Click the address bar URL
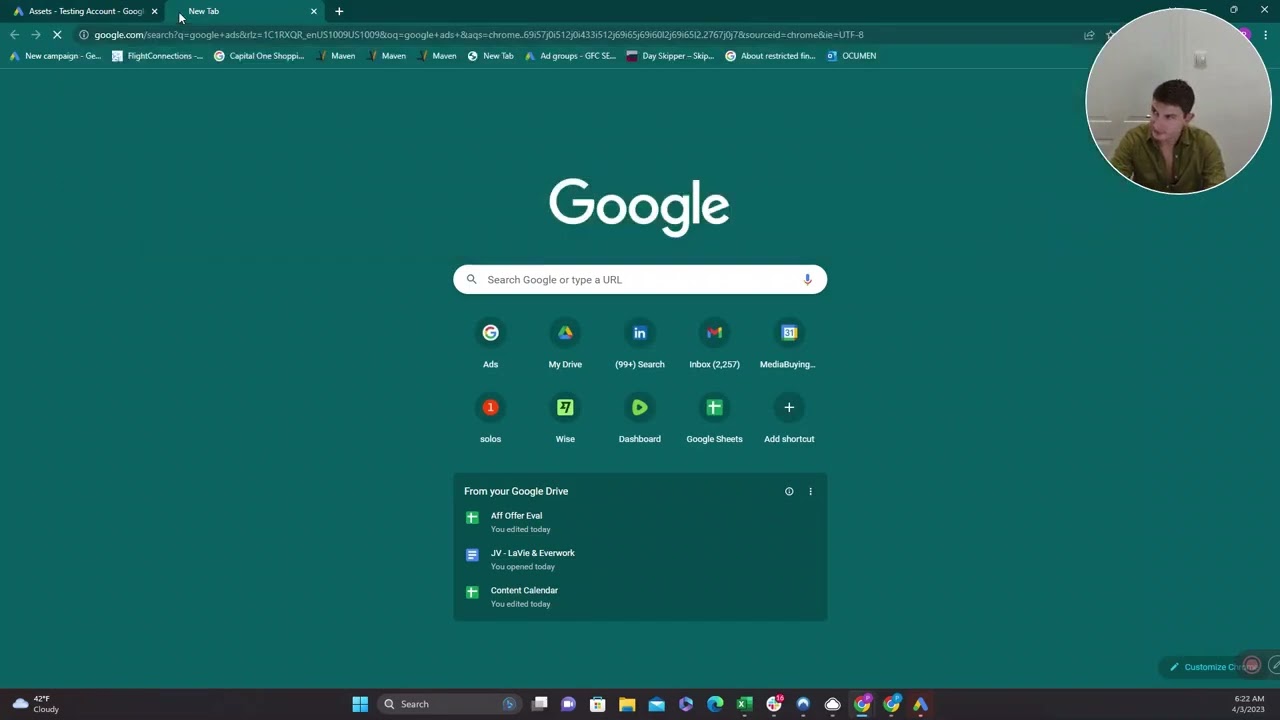The height and width of the screenshot is (720, 1280). 479,35
